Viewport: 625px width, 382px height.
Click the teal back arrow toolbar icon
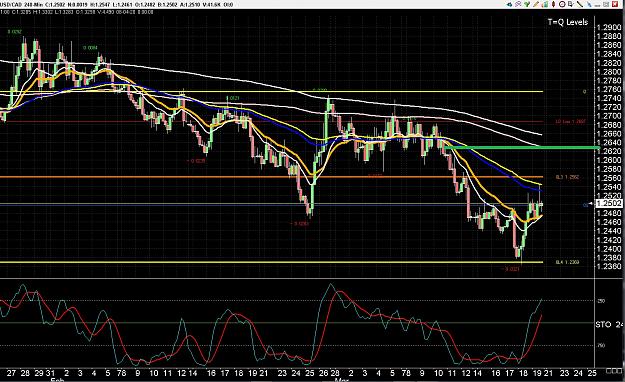point(509,4)
